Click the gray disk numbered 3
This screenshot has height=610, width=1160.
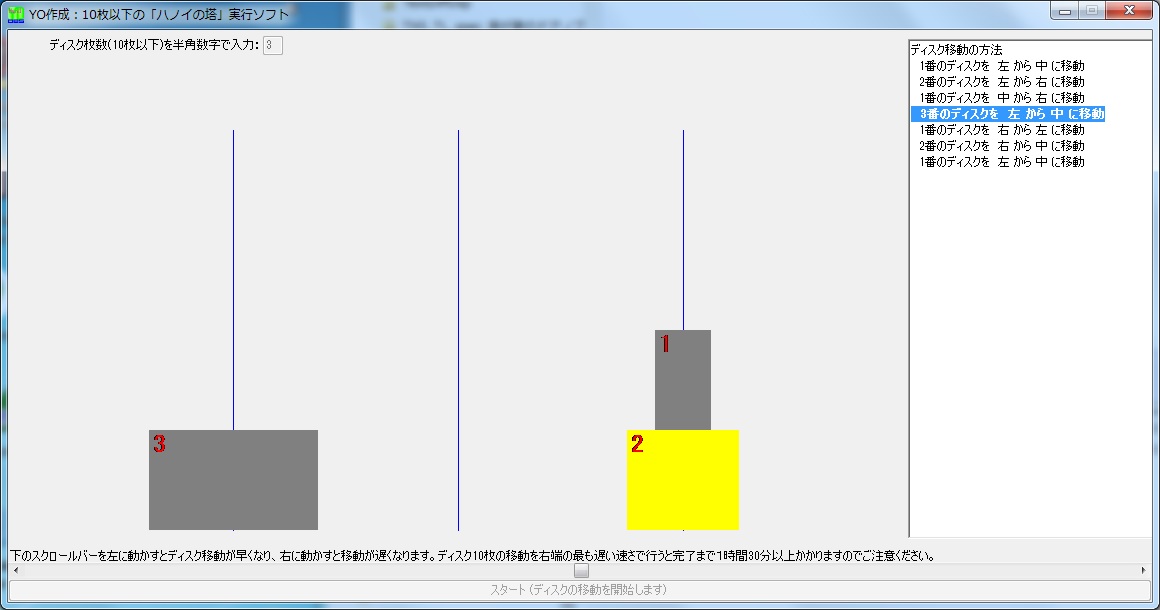click(x=233, y=480)
